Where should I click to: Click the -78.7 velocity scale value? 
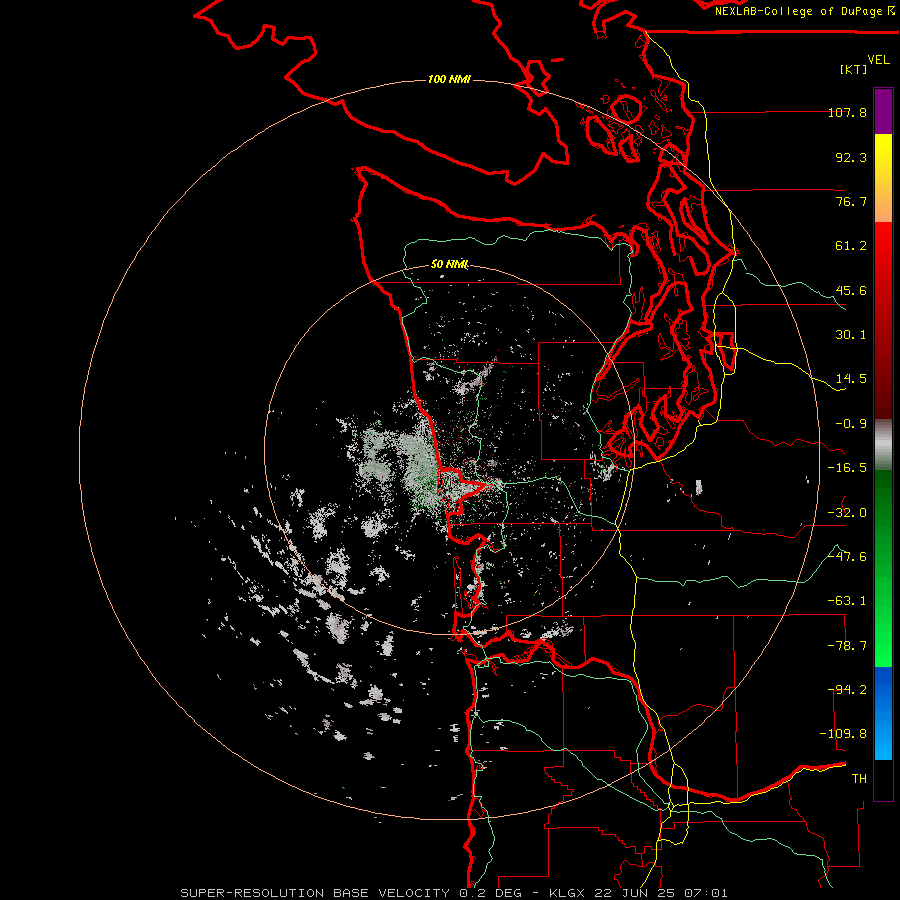(x=847, y=646)
